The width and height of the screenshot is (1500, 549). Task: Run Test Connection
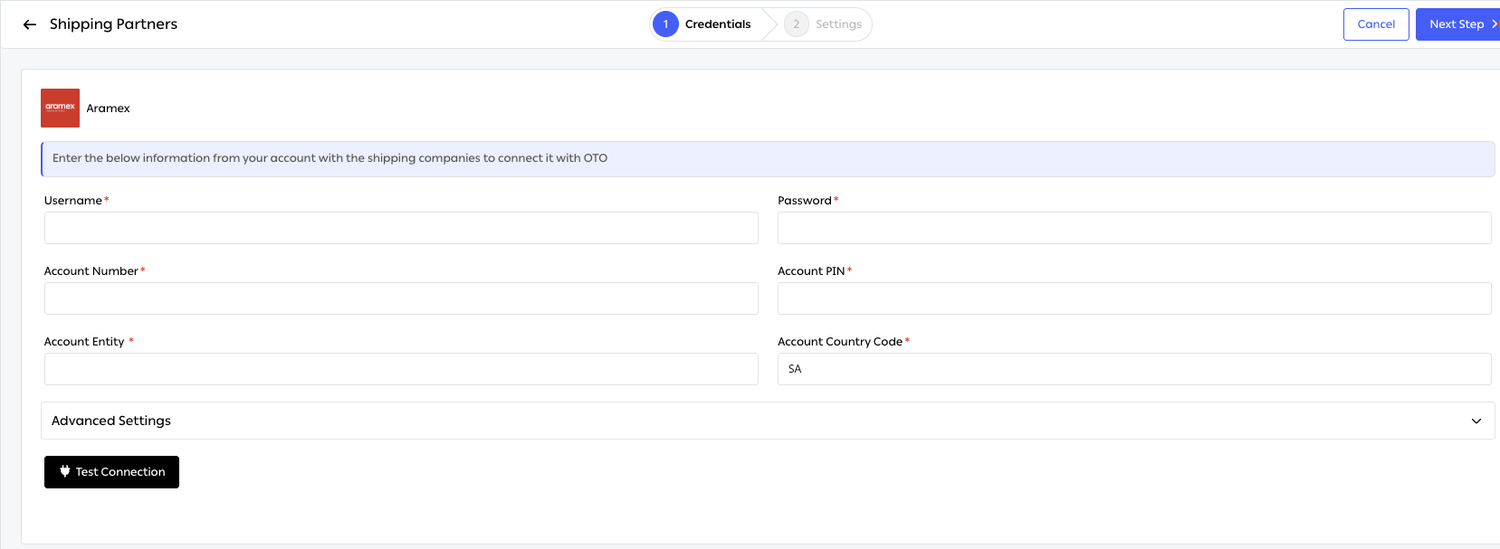(111, 472)
